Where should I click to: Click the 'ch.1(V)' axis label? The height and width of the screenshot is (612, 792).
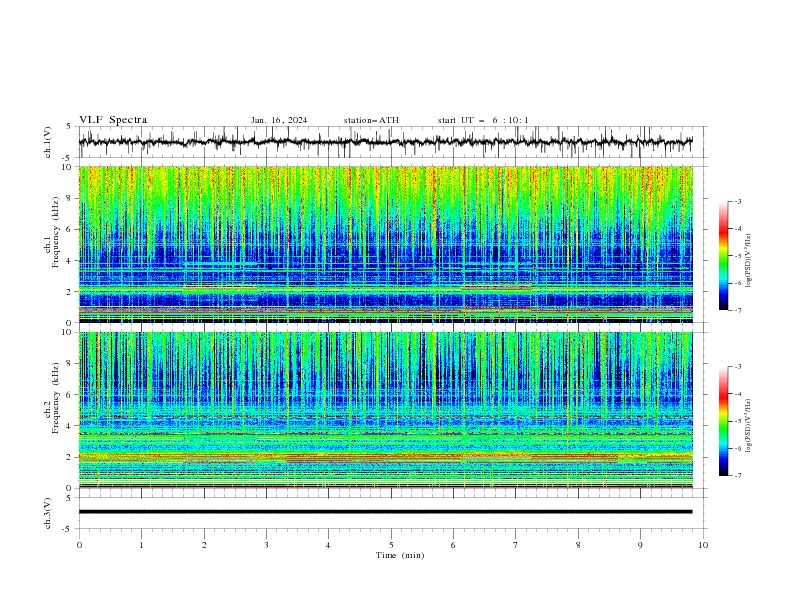tap(48, 142)
